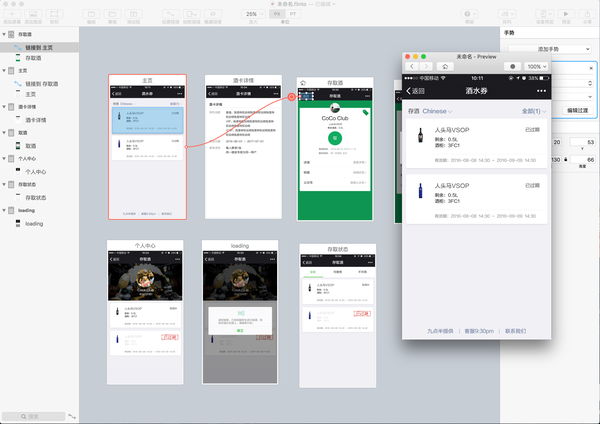Click the Group folder toolbar icon
This screenshot has width=600, height=424.
(x=91, y=14)
